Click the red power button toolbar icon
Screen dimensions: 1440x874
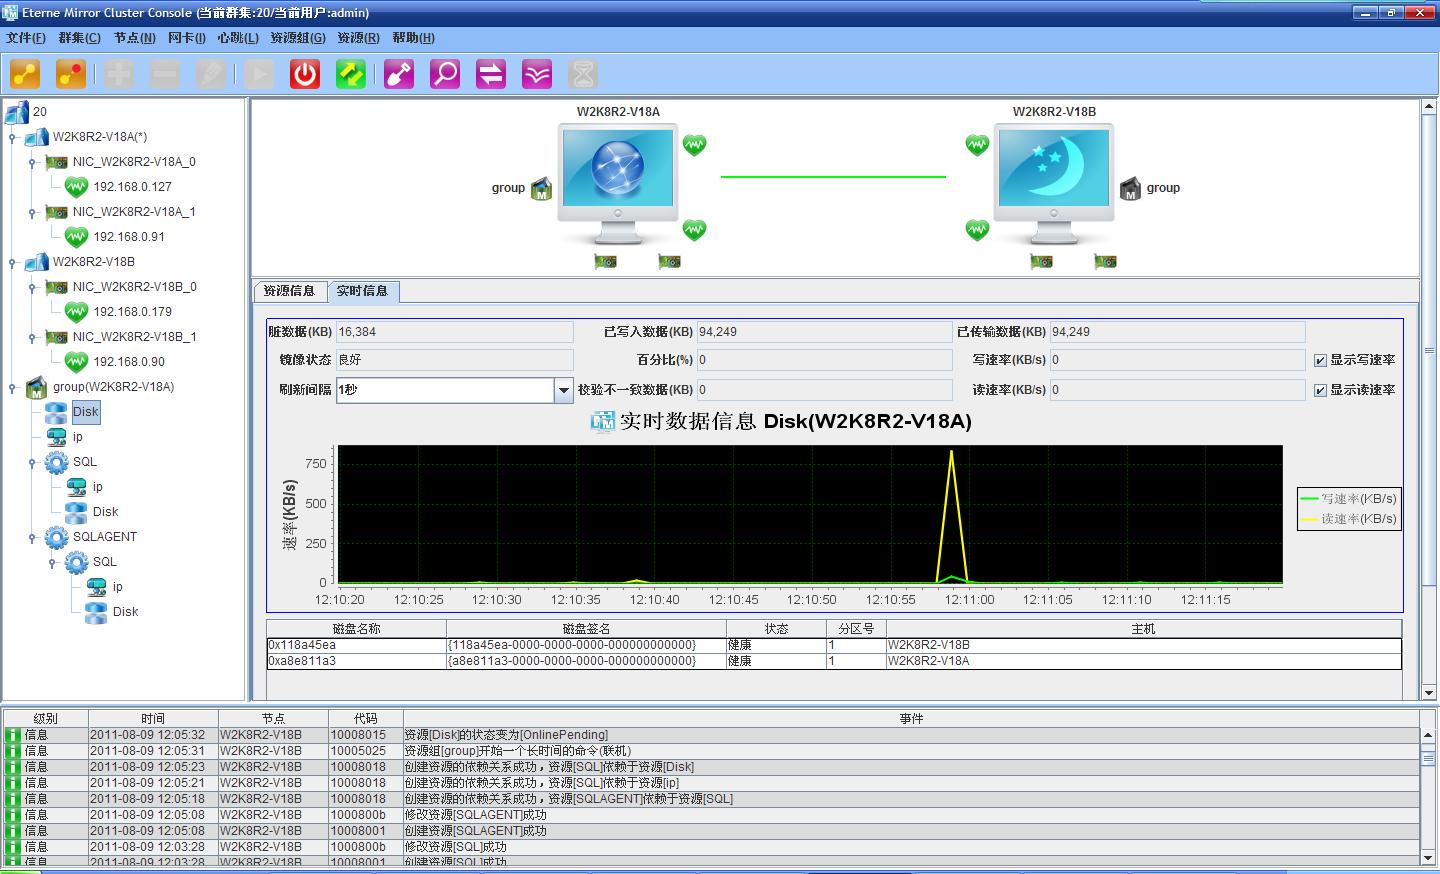tap(305, 74)
